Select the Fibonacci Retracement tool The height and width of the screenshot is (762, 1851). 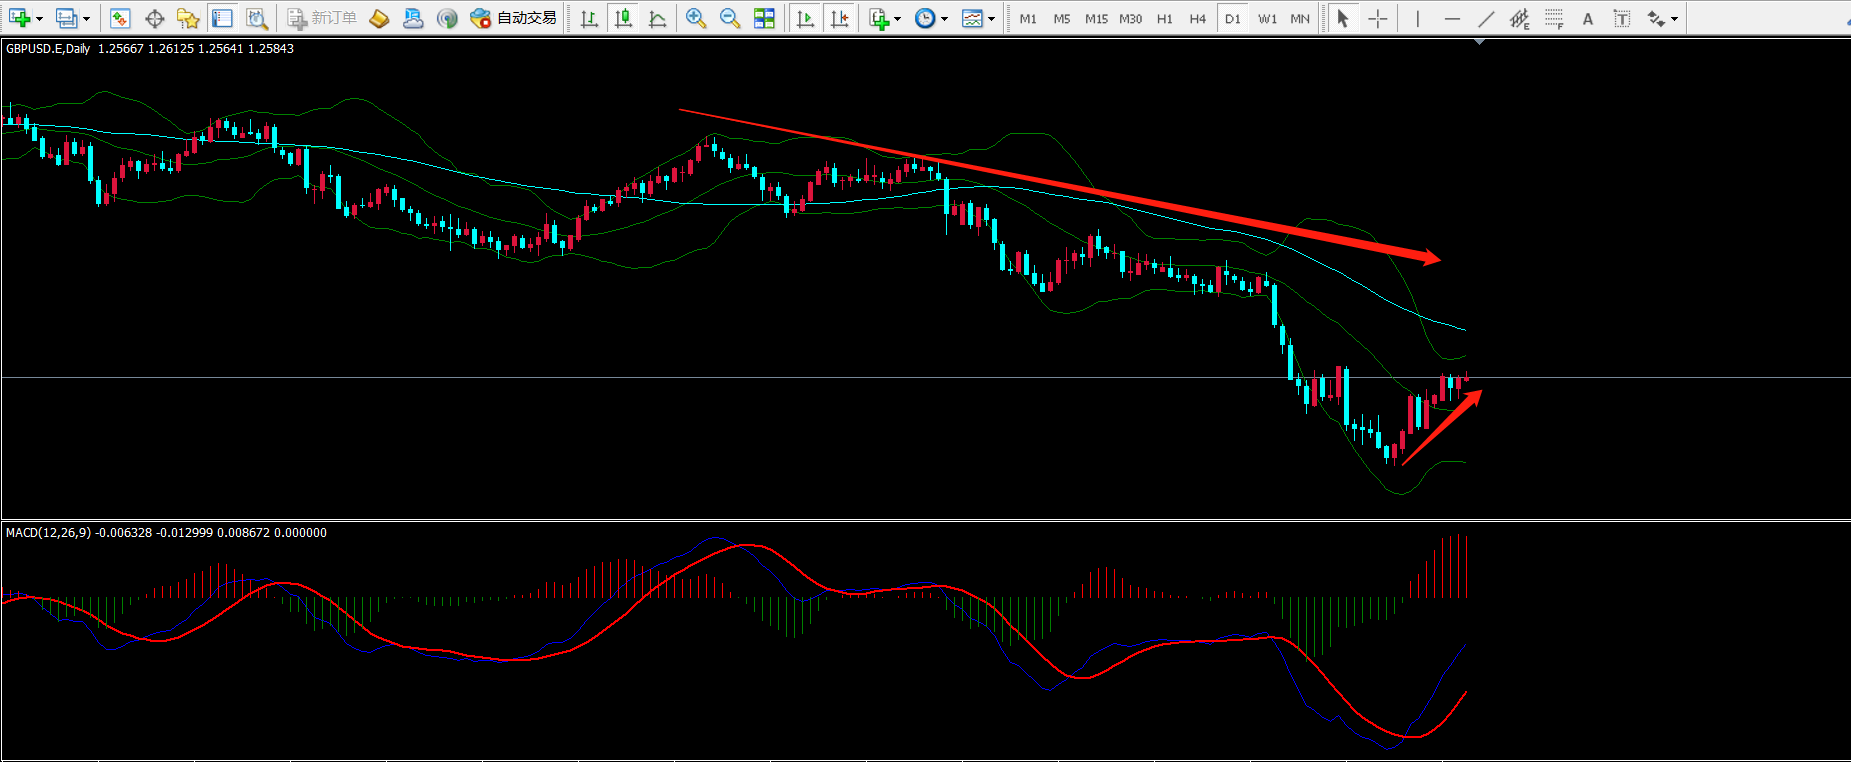(x=1554, y=18)
